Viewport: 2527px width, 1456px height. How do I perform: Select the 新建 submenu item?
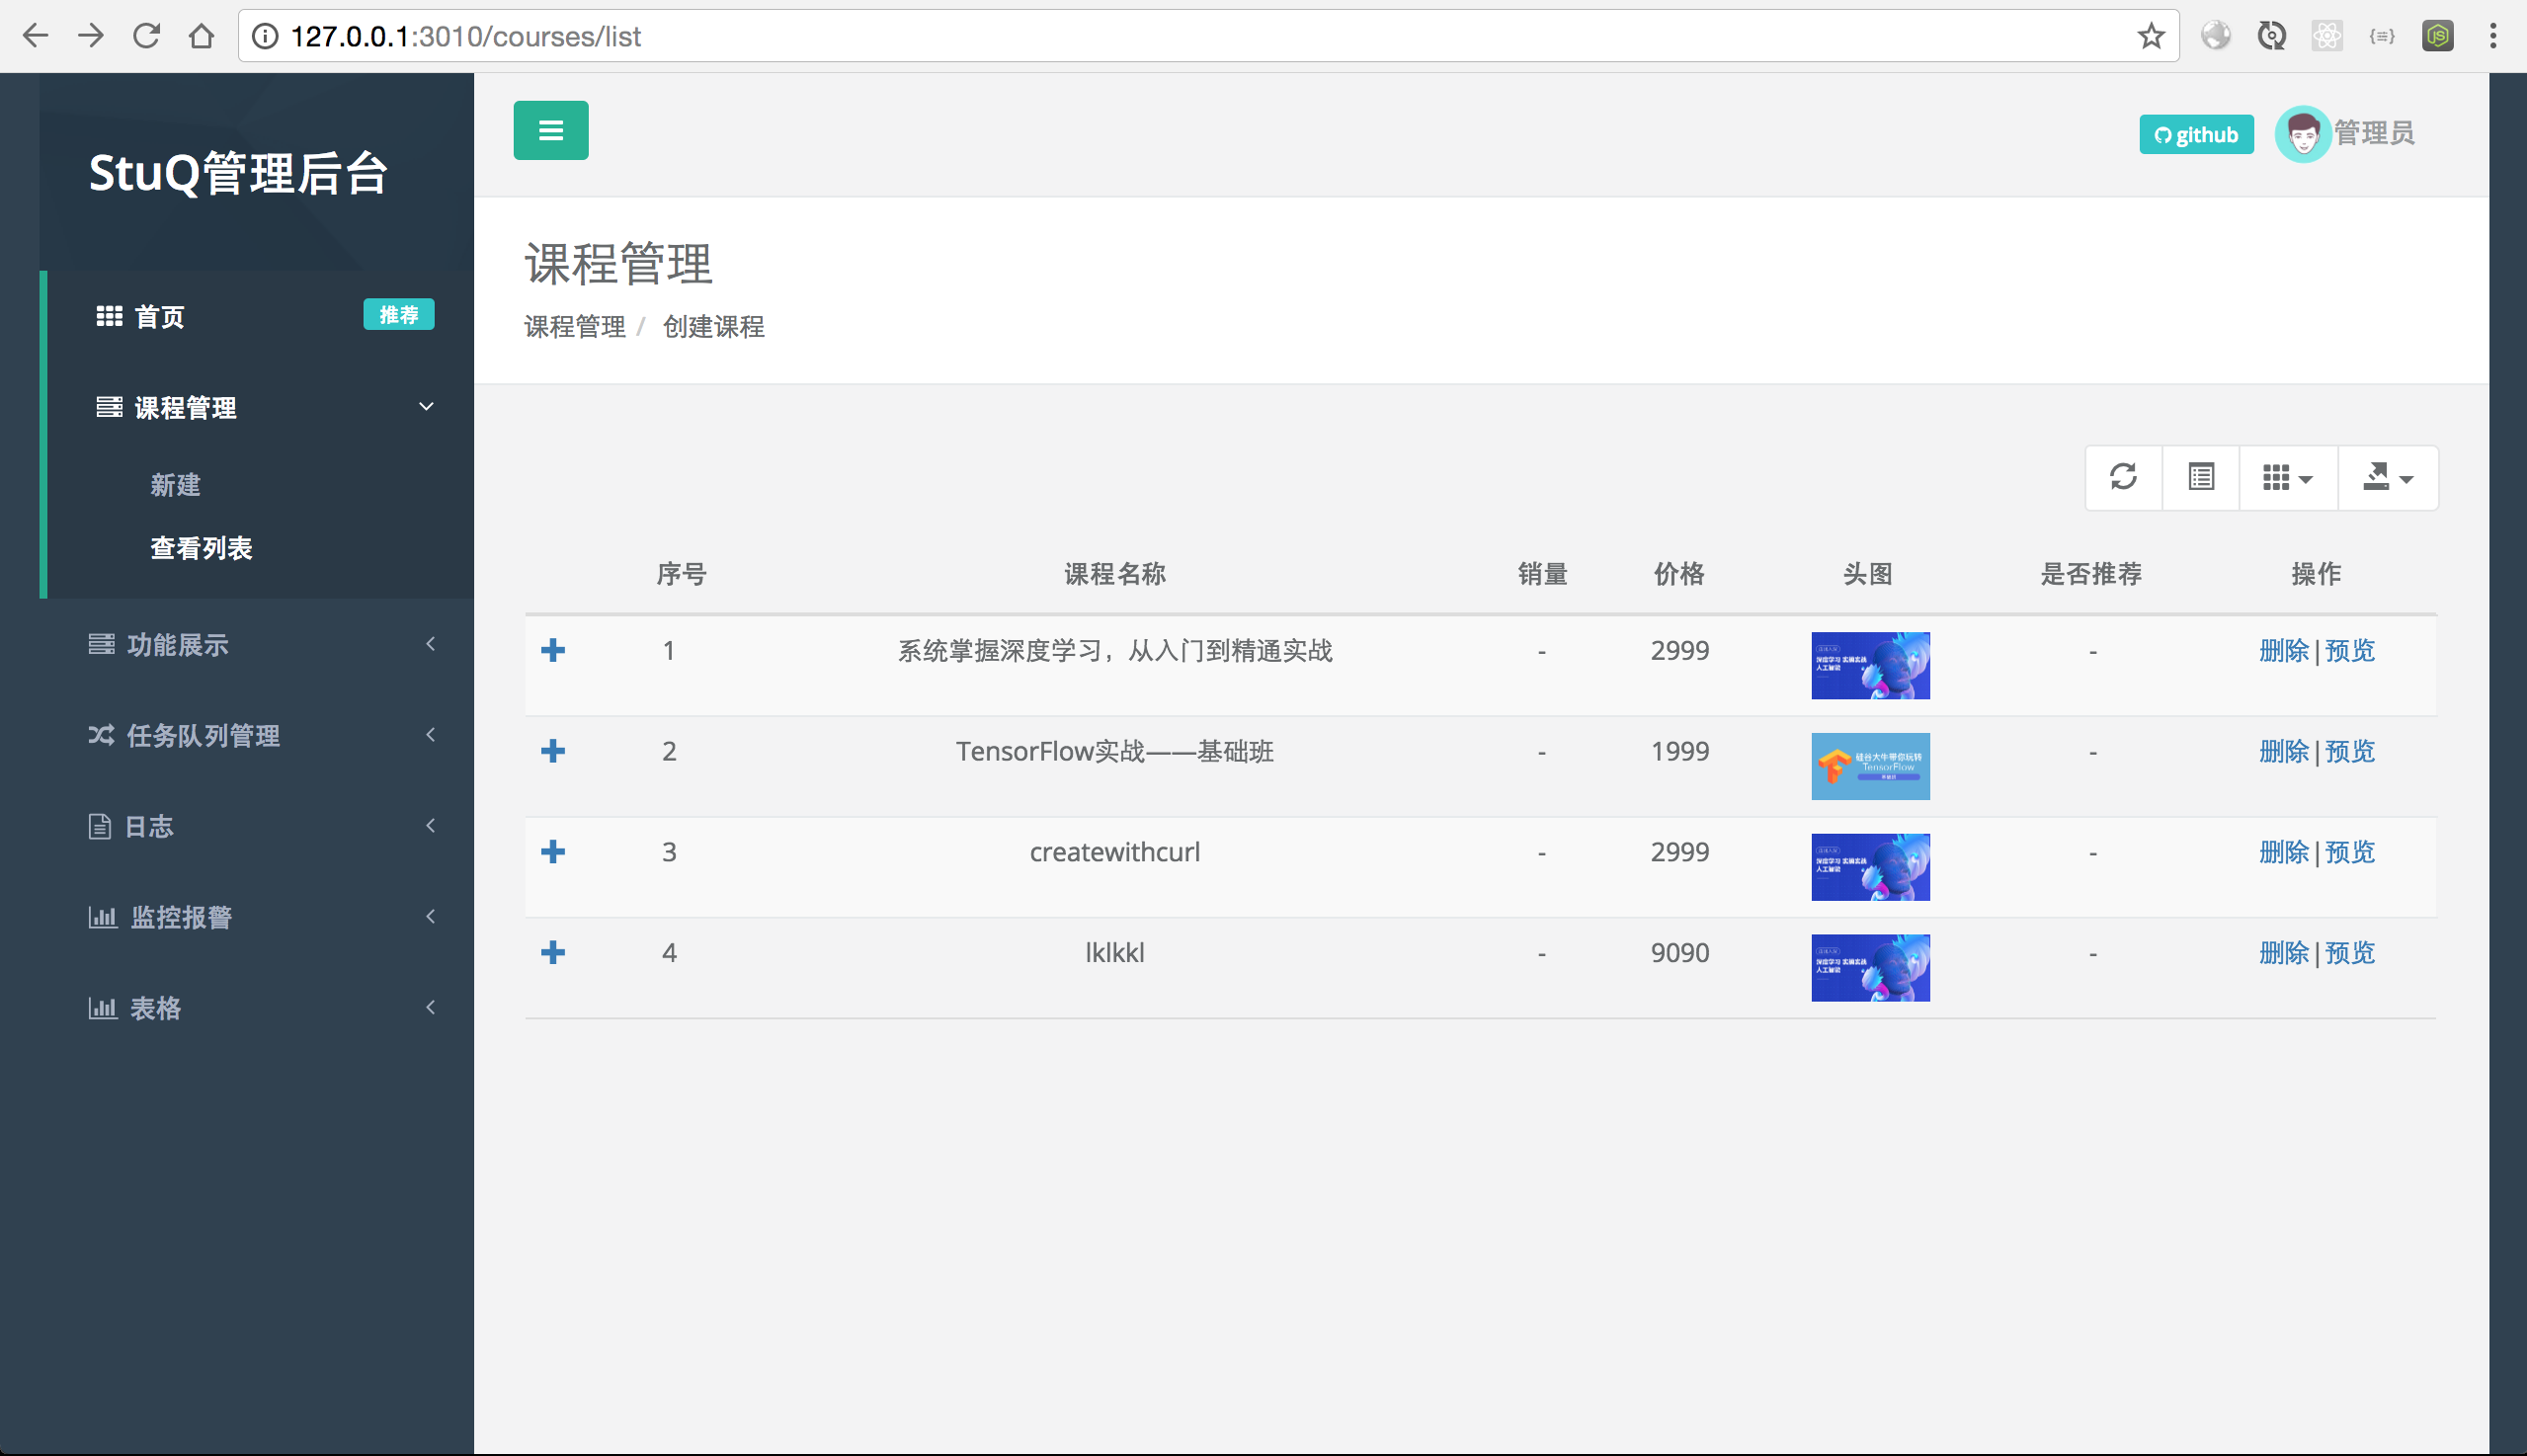coord(175,485)
